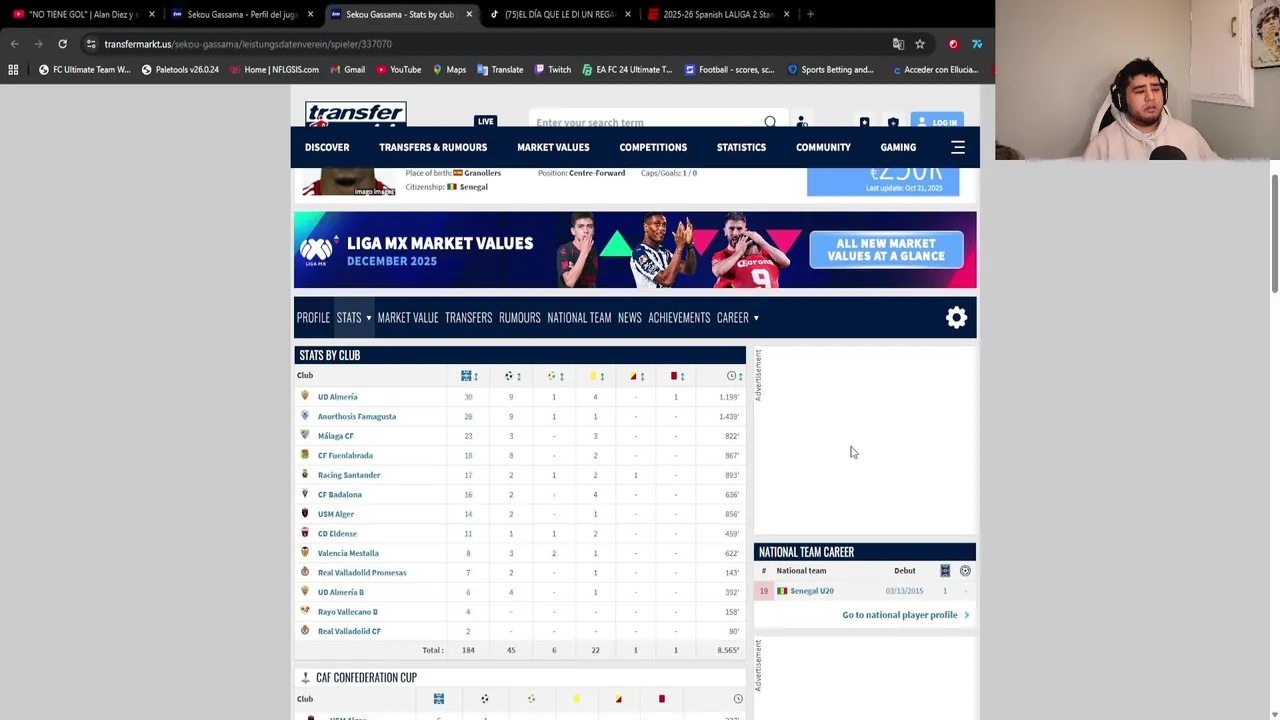Switch to MARKET VALUE player tab

click(x=408, y=318)
